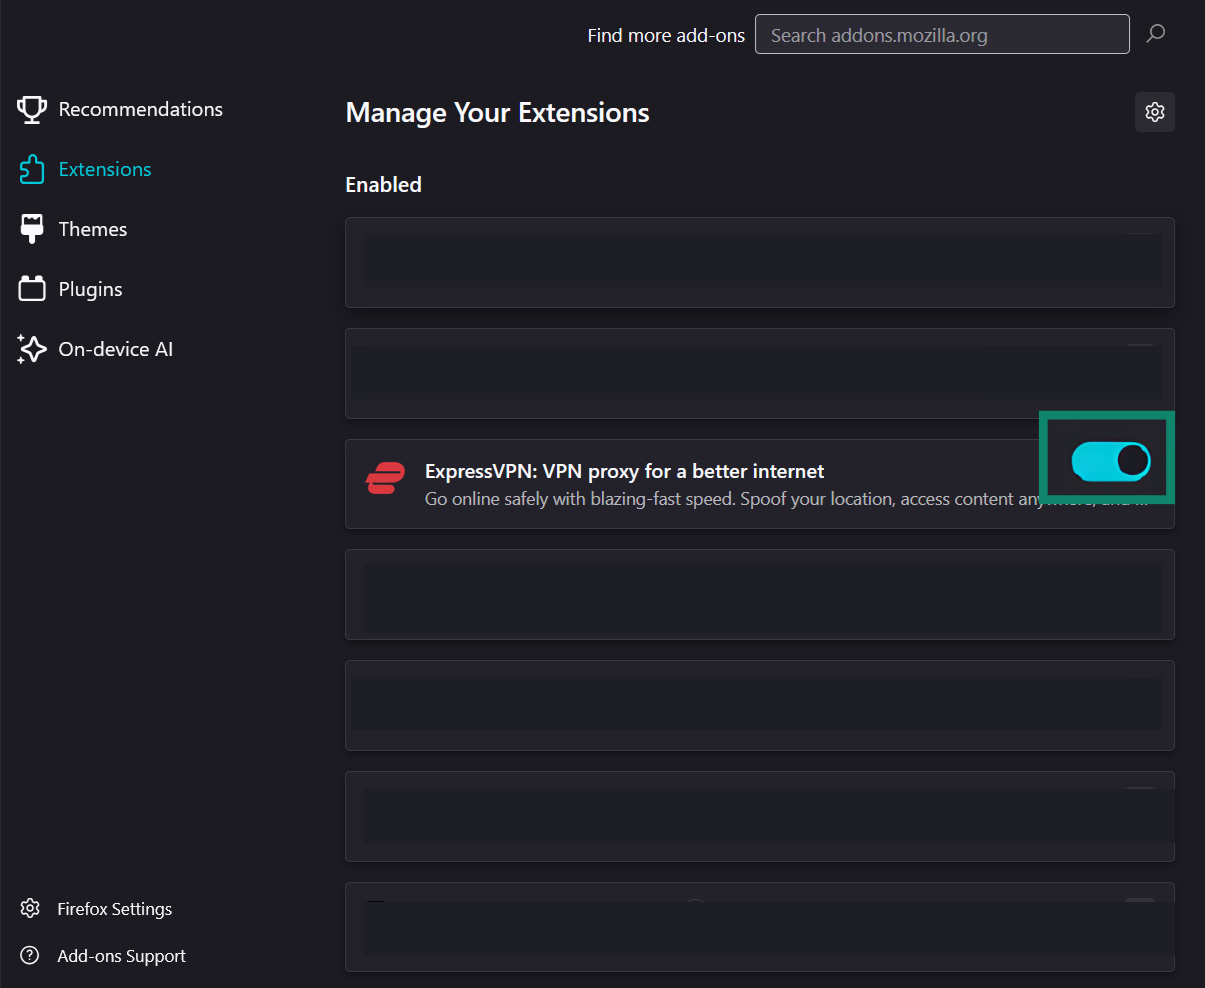Viewport: 1205px width, 988px height.
Task: Click the search magnifier icon
Action: (1155, 34)
